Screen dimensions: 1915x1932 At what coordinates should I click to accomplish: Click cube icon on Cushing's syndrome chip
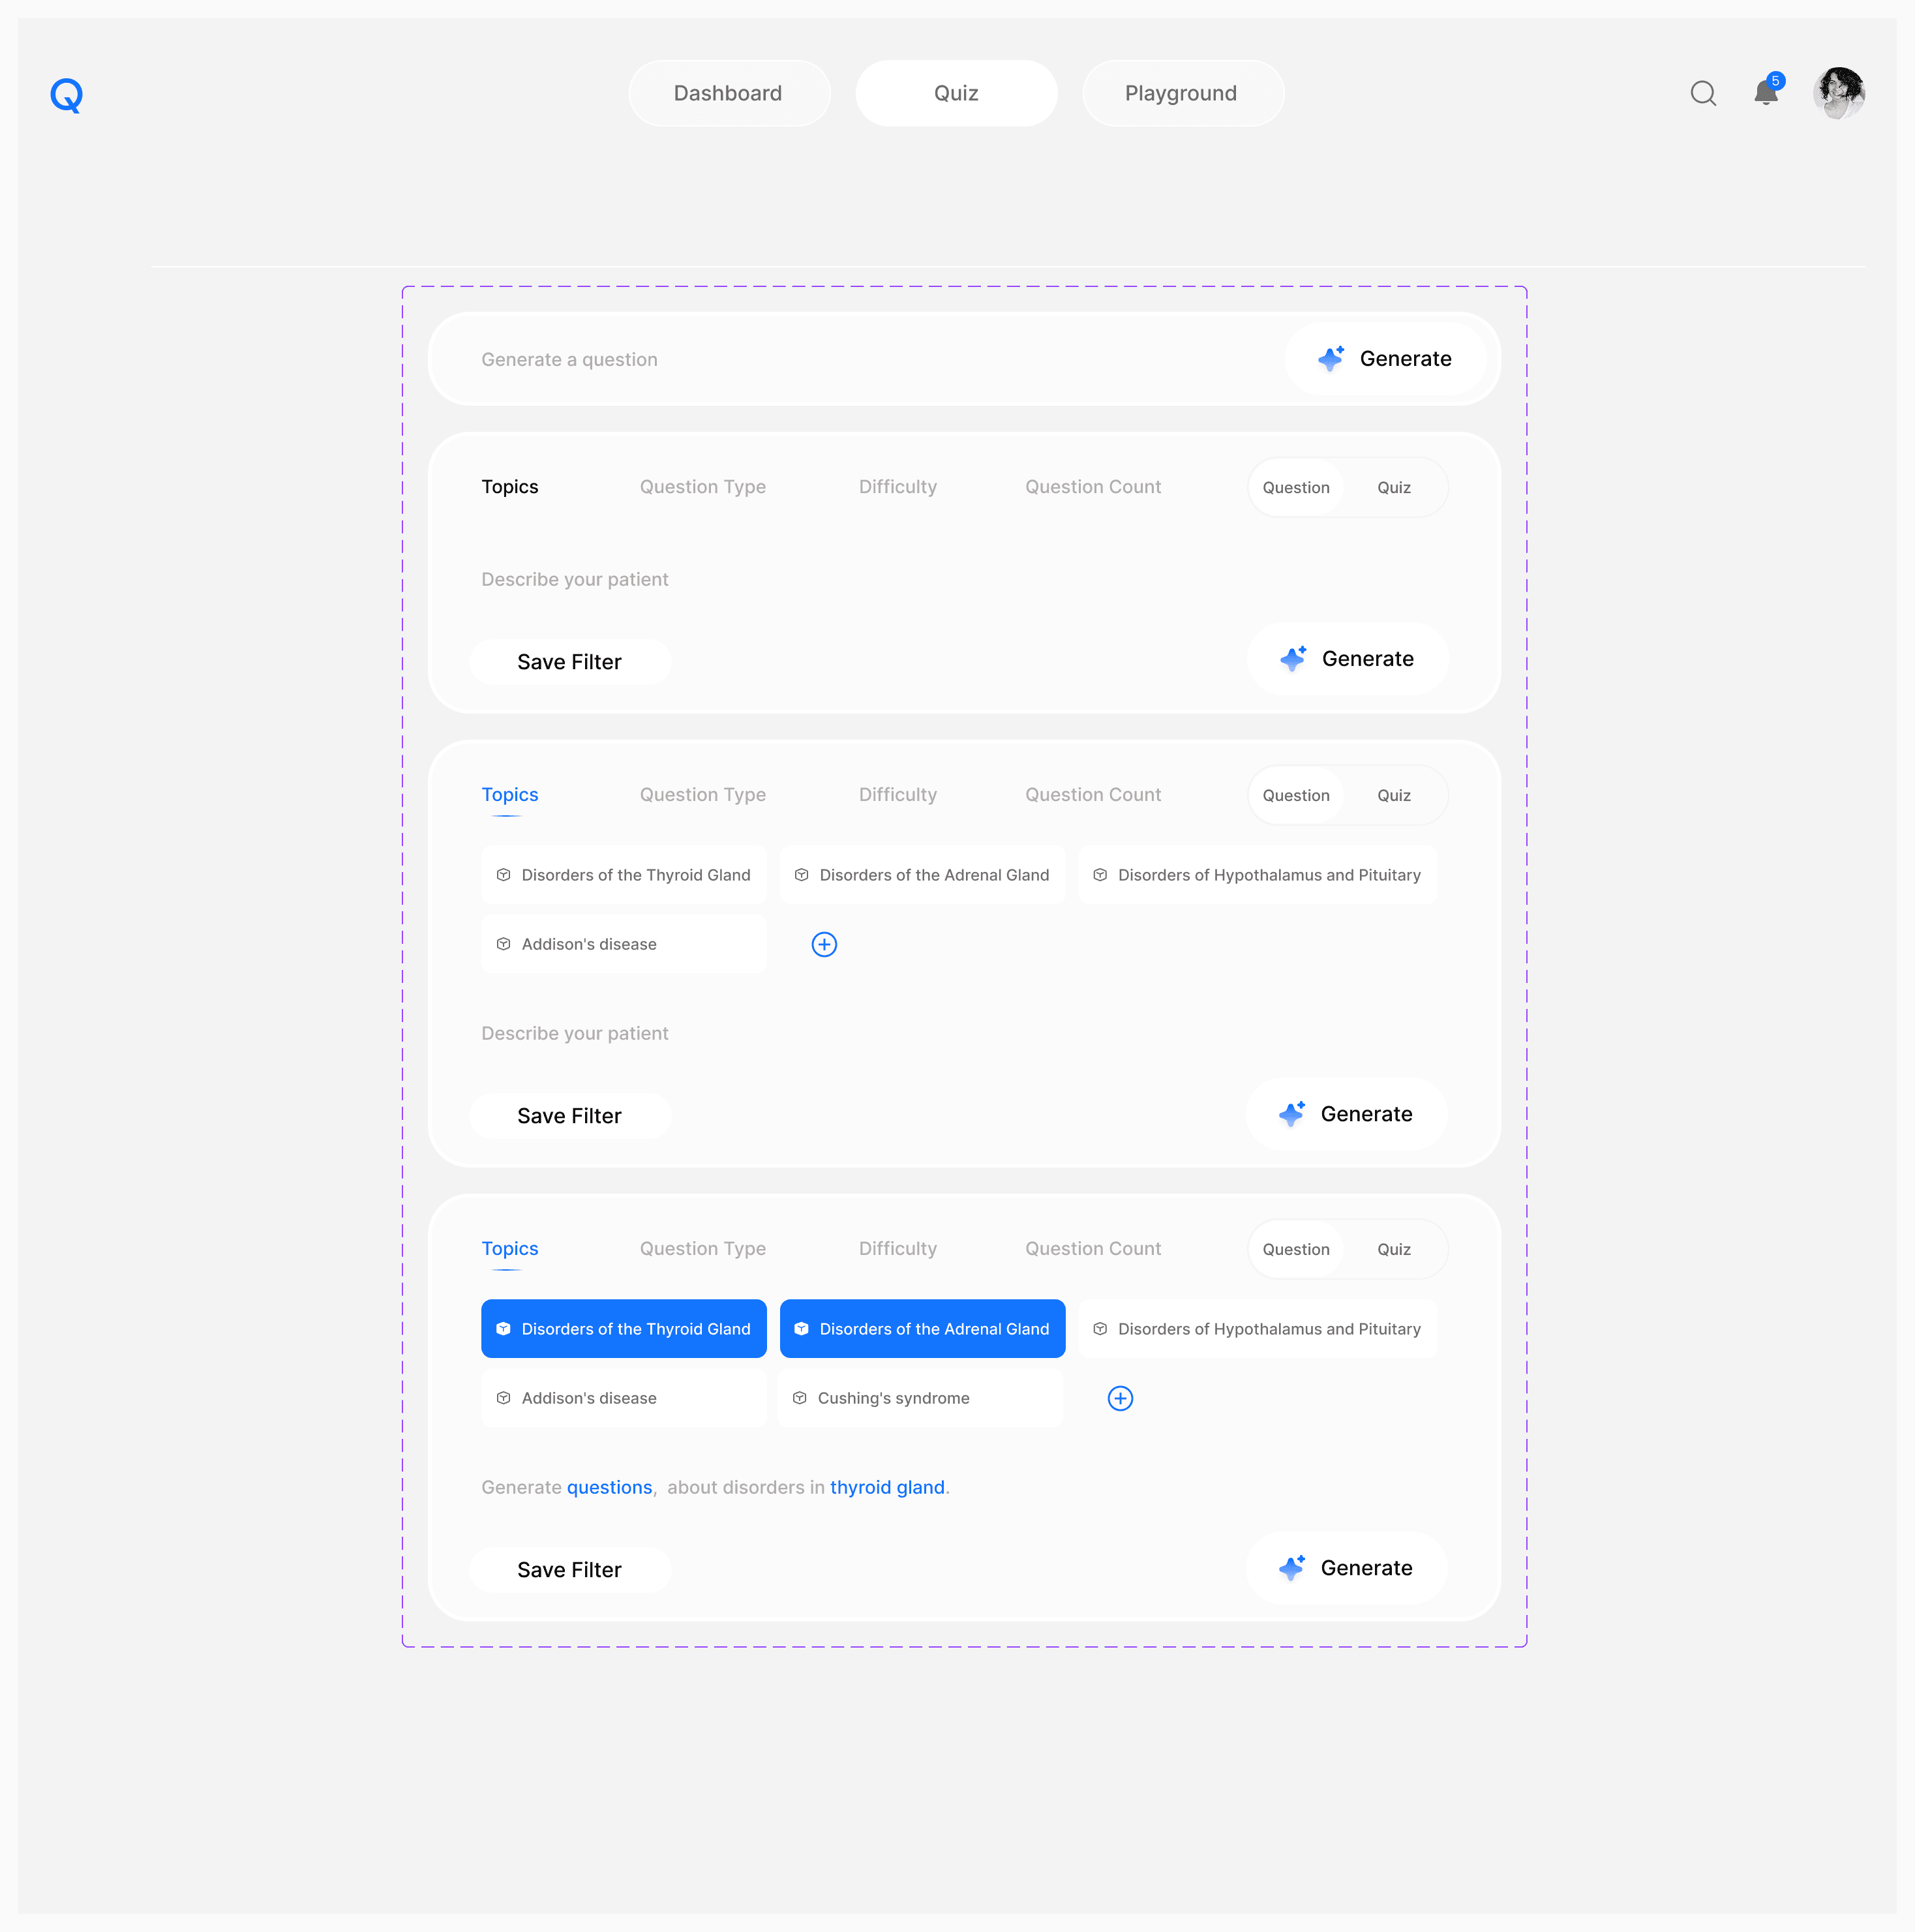[x=799, y=1398]
